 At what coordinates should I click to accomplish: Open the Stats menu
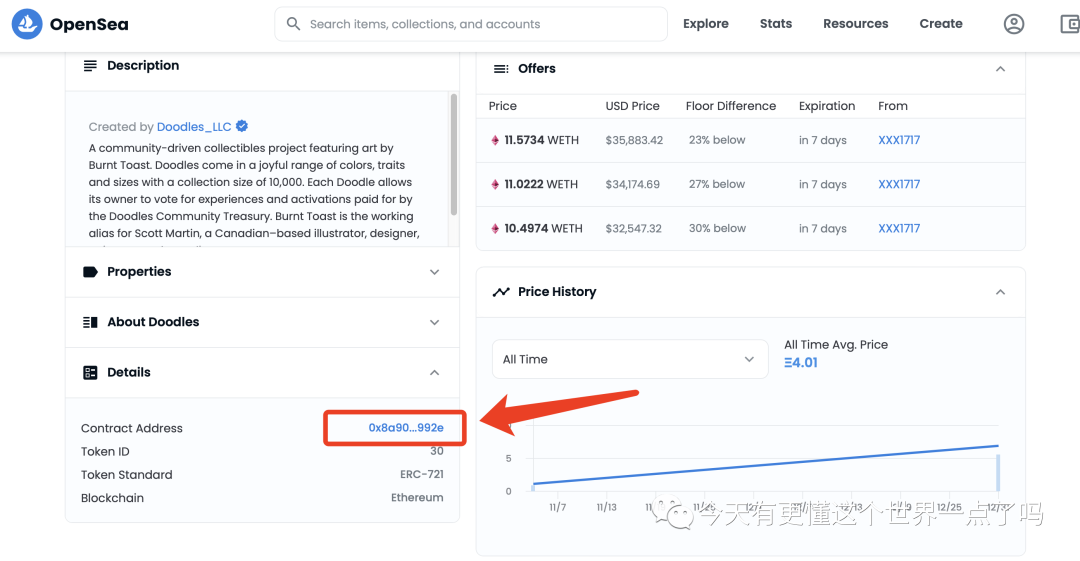point(776,24)
